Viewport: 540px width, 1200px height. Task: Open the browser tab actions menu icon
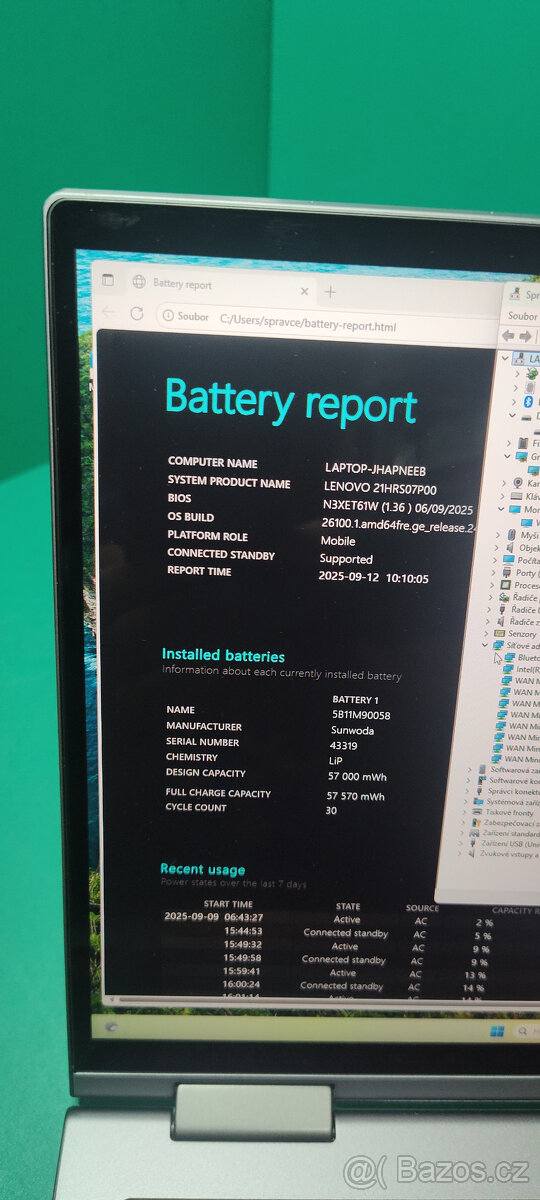pyautogui.click(x=108, y=281)
